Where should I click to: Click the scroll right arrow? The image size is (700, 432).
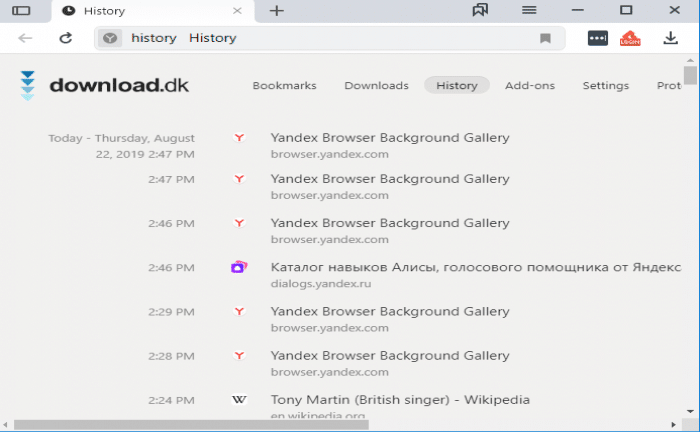pos(673,424)
